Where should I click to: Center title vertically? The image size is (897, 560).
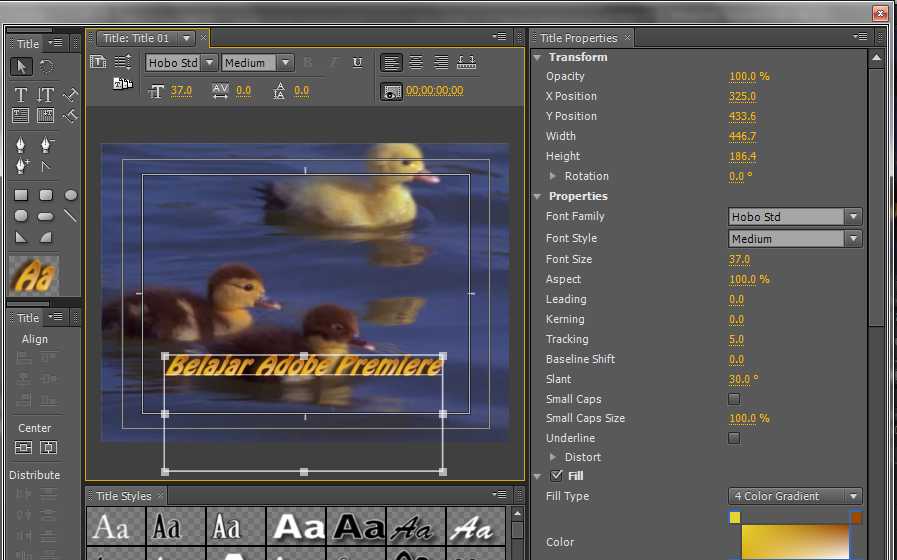coord(23,447)
